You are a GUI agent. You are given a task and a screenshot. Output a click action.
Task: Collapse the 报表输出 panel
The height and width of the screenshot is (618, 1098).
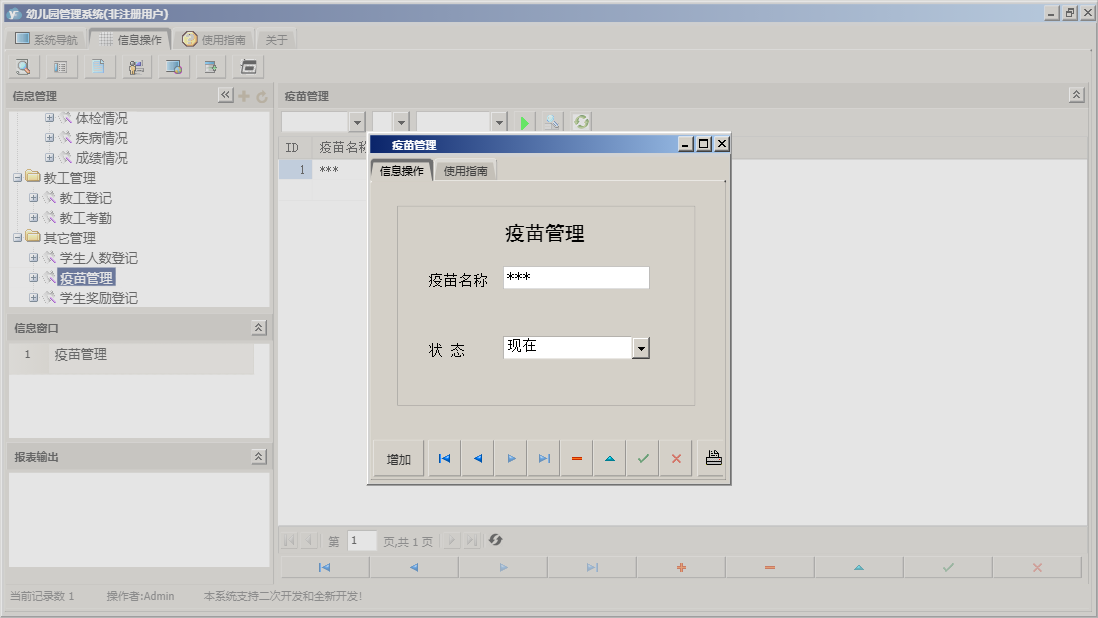(258, 455)
